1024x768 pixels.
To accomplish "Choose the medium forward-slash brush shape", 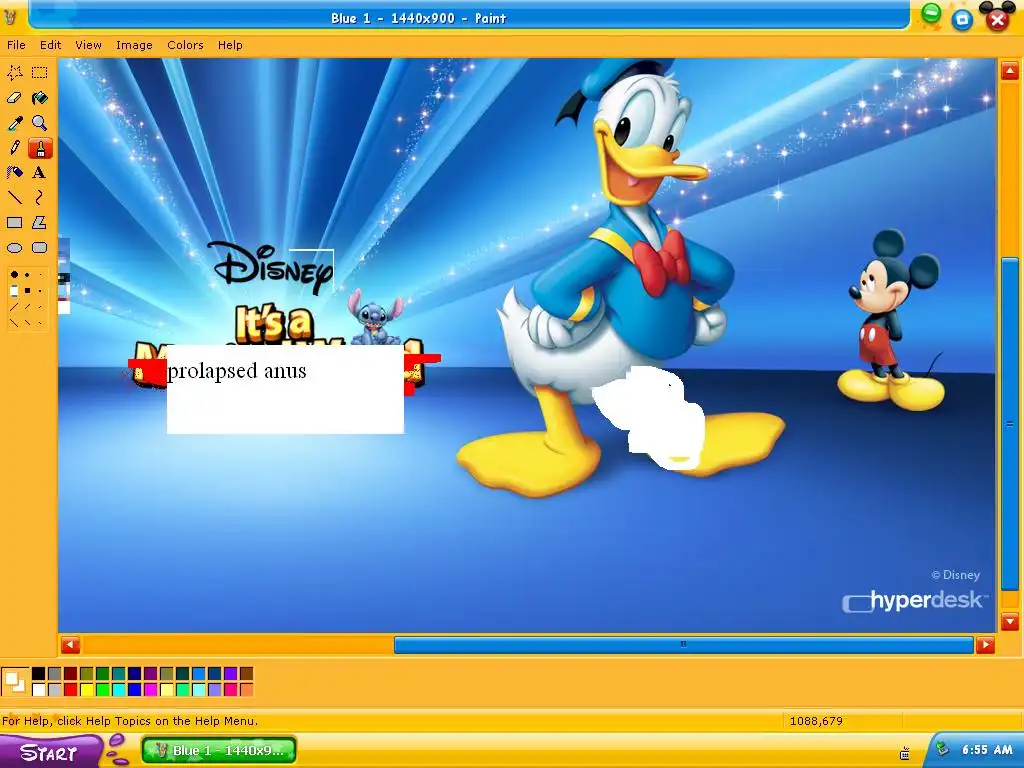I will point(27,306).
